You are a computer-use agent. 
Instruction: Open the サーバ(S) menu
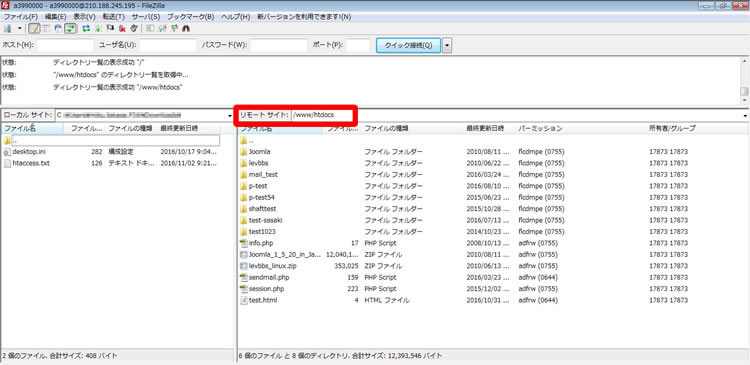click(x=146, y=17)
